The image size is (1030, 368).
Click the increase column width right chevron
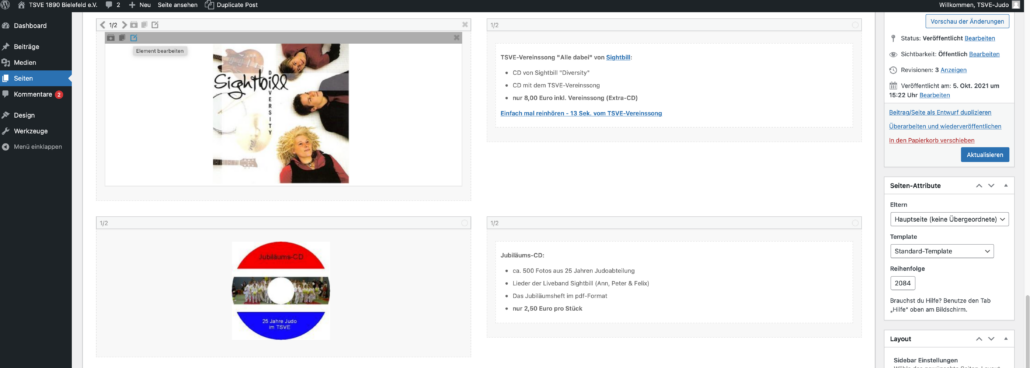124,25
